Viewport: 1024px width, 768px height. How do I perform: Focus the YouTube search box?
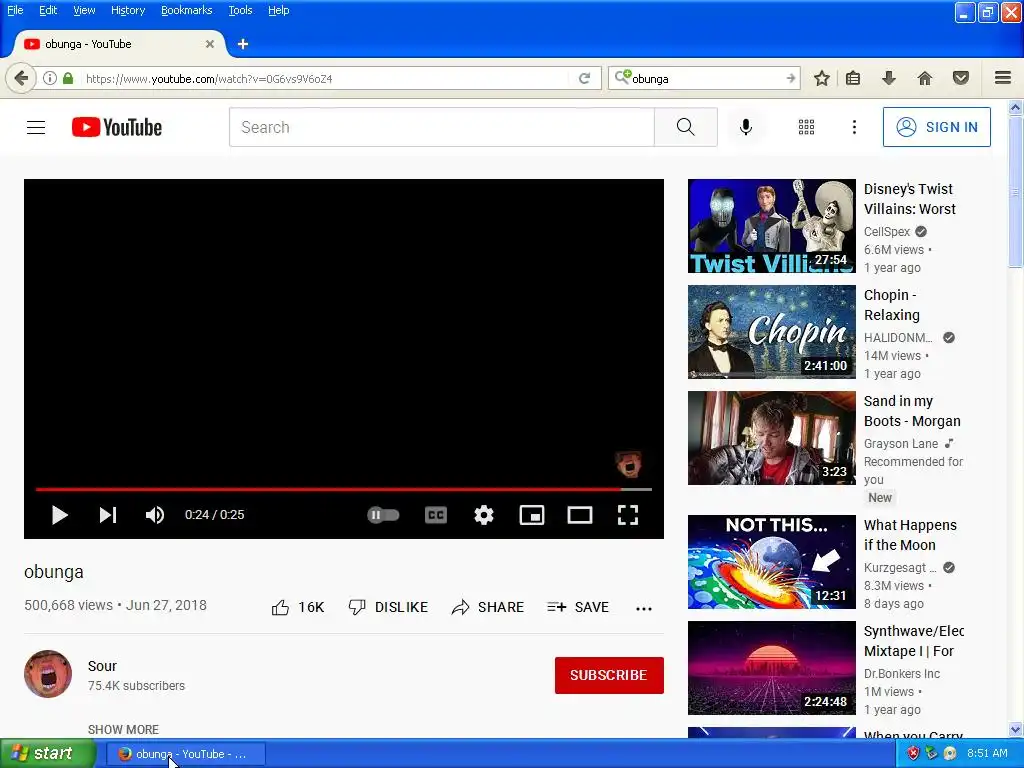click(441, 127)
